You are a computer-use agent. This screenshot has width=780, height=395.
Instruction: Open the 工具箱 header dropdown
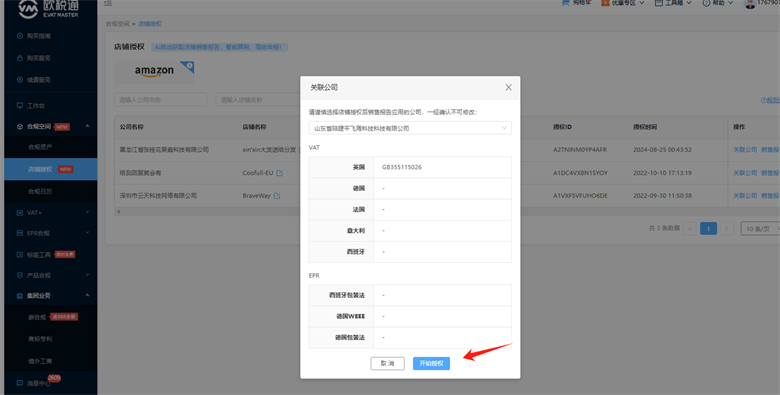[x=673, y=2]
